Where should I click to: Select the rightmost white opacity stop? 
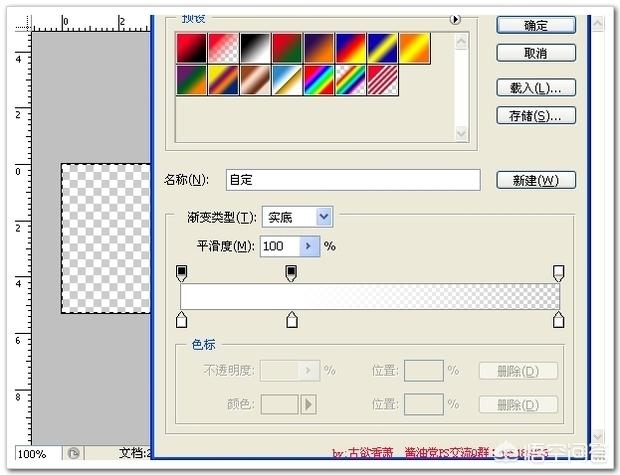tap(559, 272)
